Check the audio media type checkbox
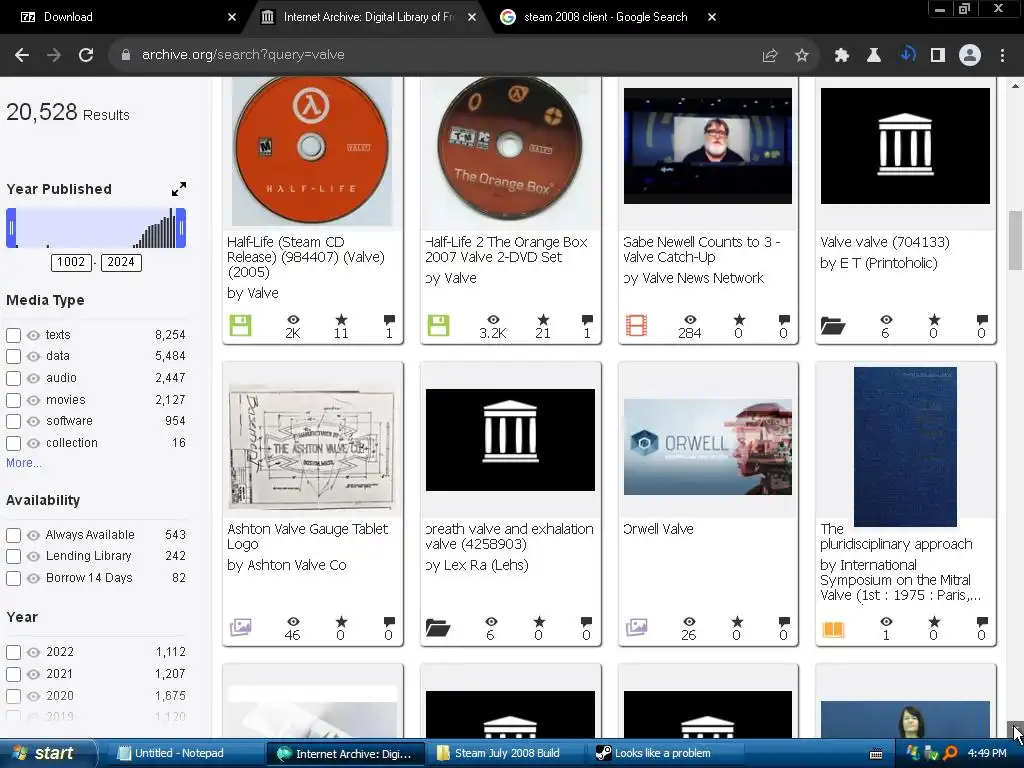The image size is (1024, 768). [13, 378]
